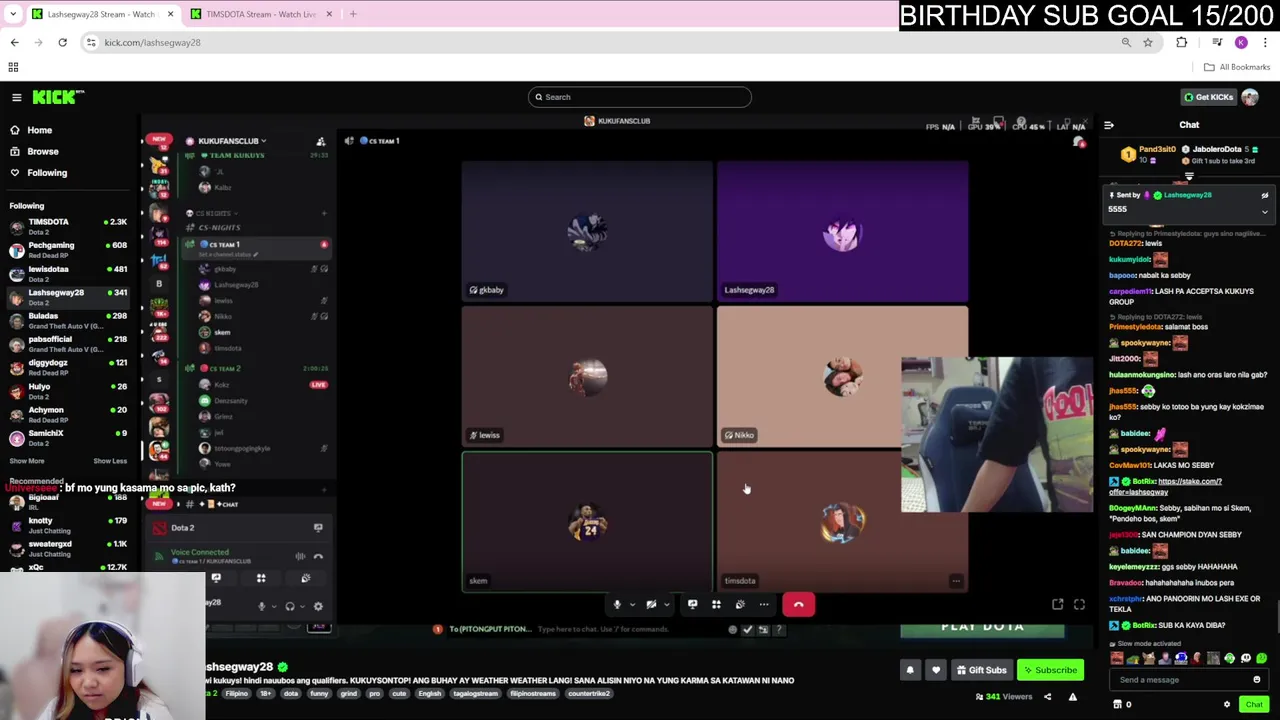The height and width of the screenshot is (720, 1280).
Task: Select the skem video tile
Action: point(587,522)
